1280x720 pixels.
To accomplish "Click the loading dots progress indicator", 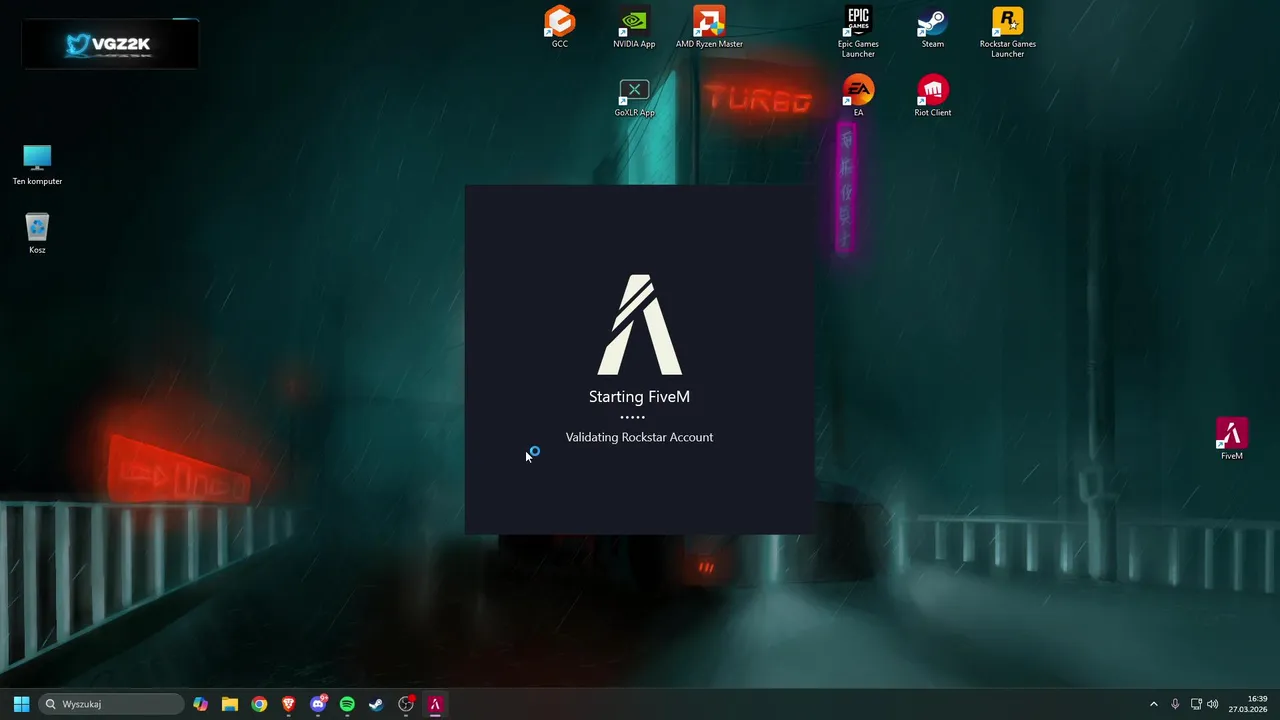I will click(632, 417).
